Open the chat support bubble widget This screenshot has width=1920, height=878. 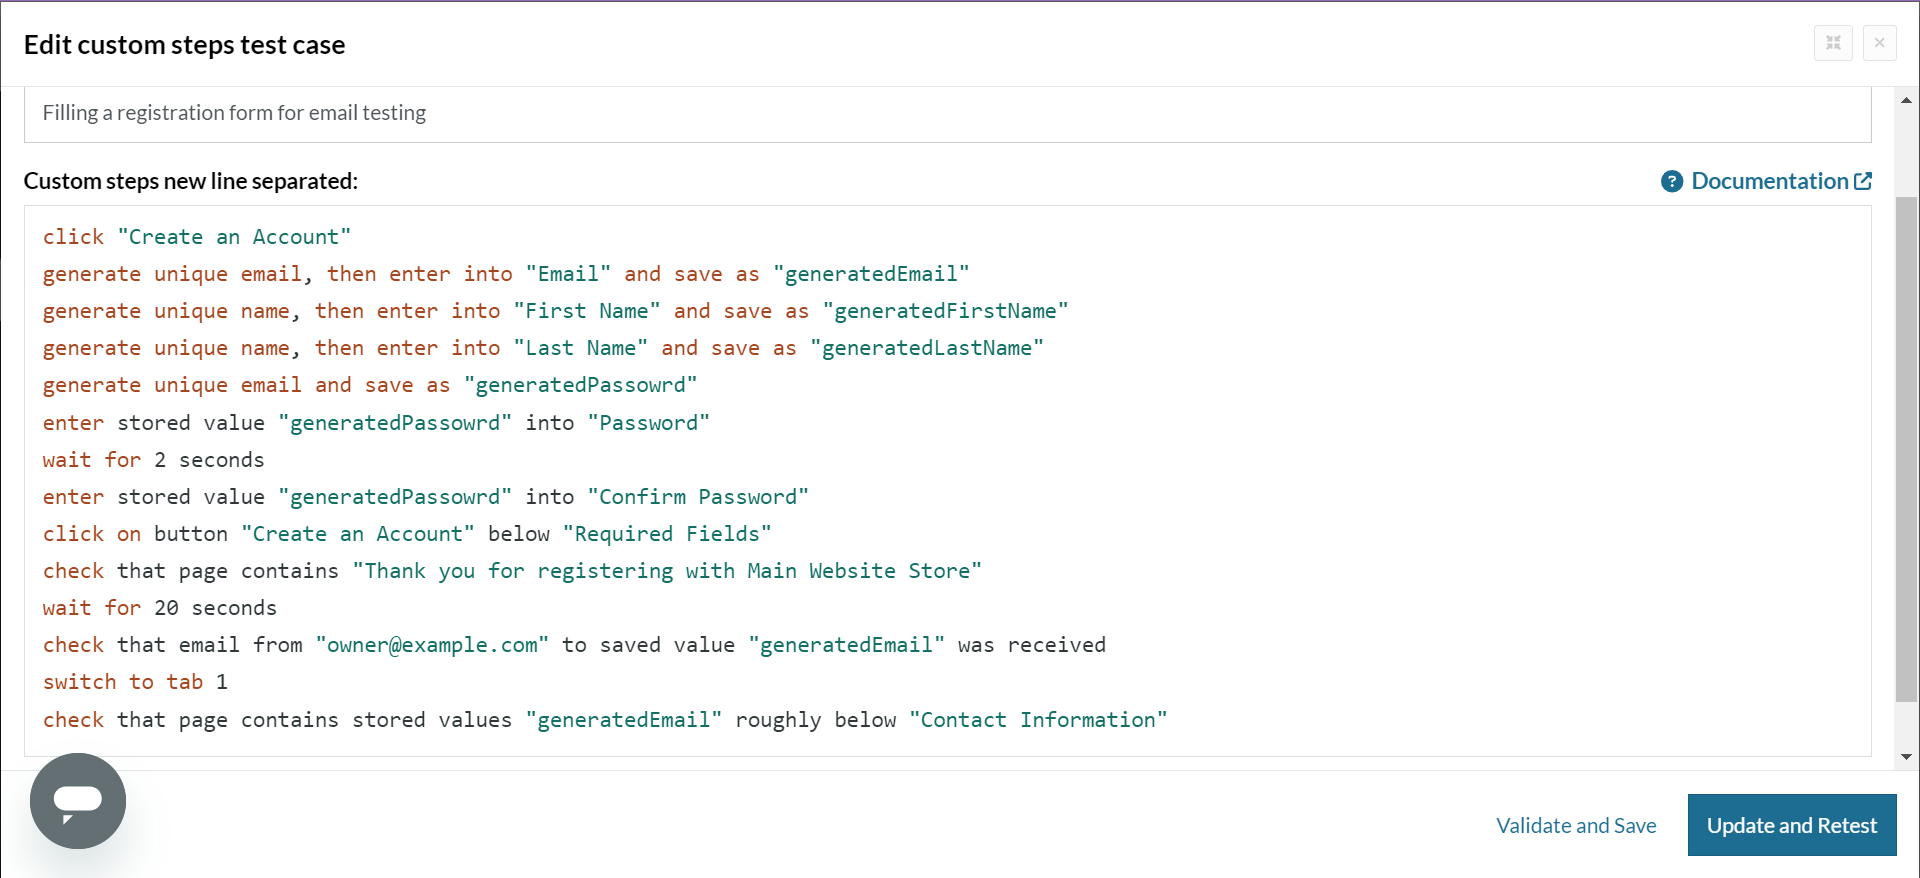click(x=78, y=800)
